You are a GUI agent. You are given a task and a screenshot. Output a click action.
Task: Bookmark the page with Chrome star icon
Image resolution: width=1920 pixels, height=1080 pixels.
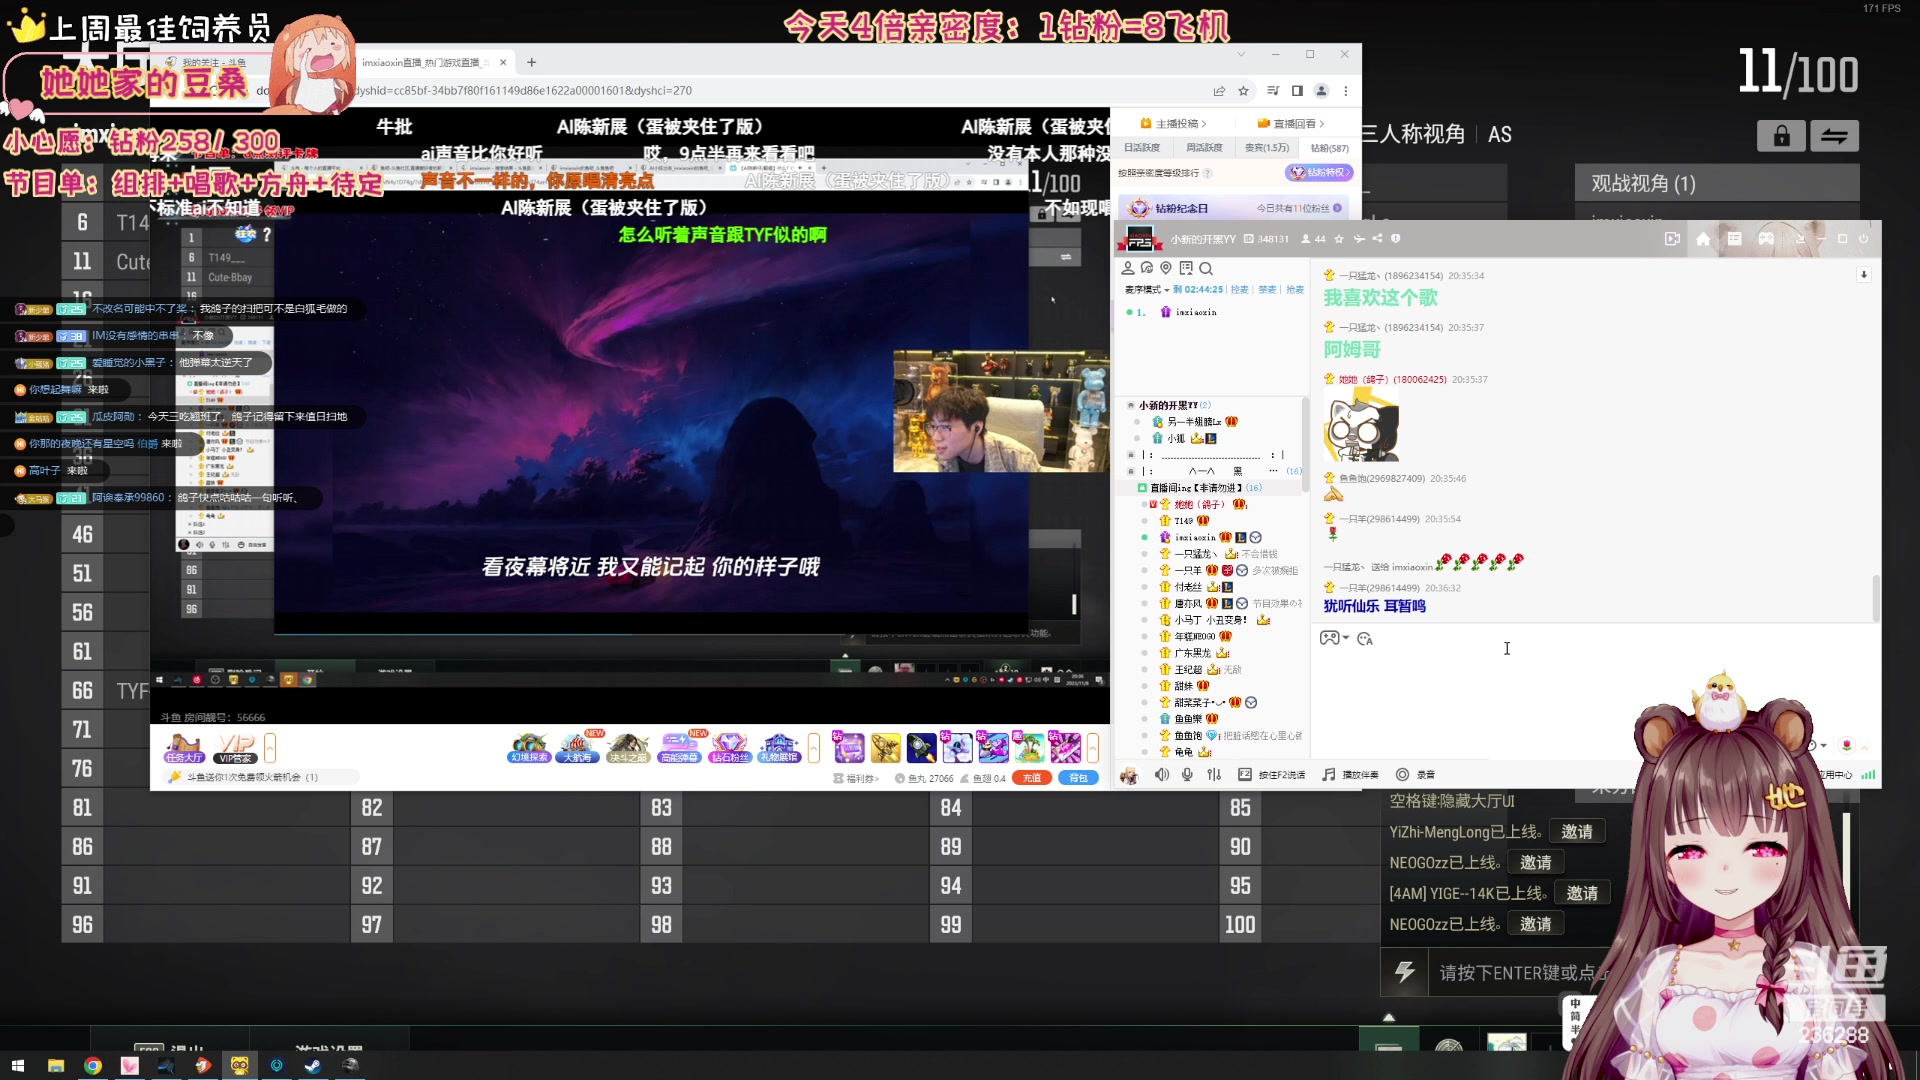(1243, 91)
